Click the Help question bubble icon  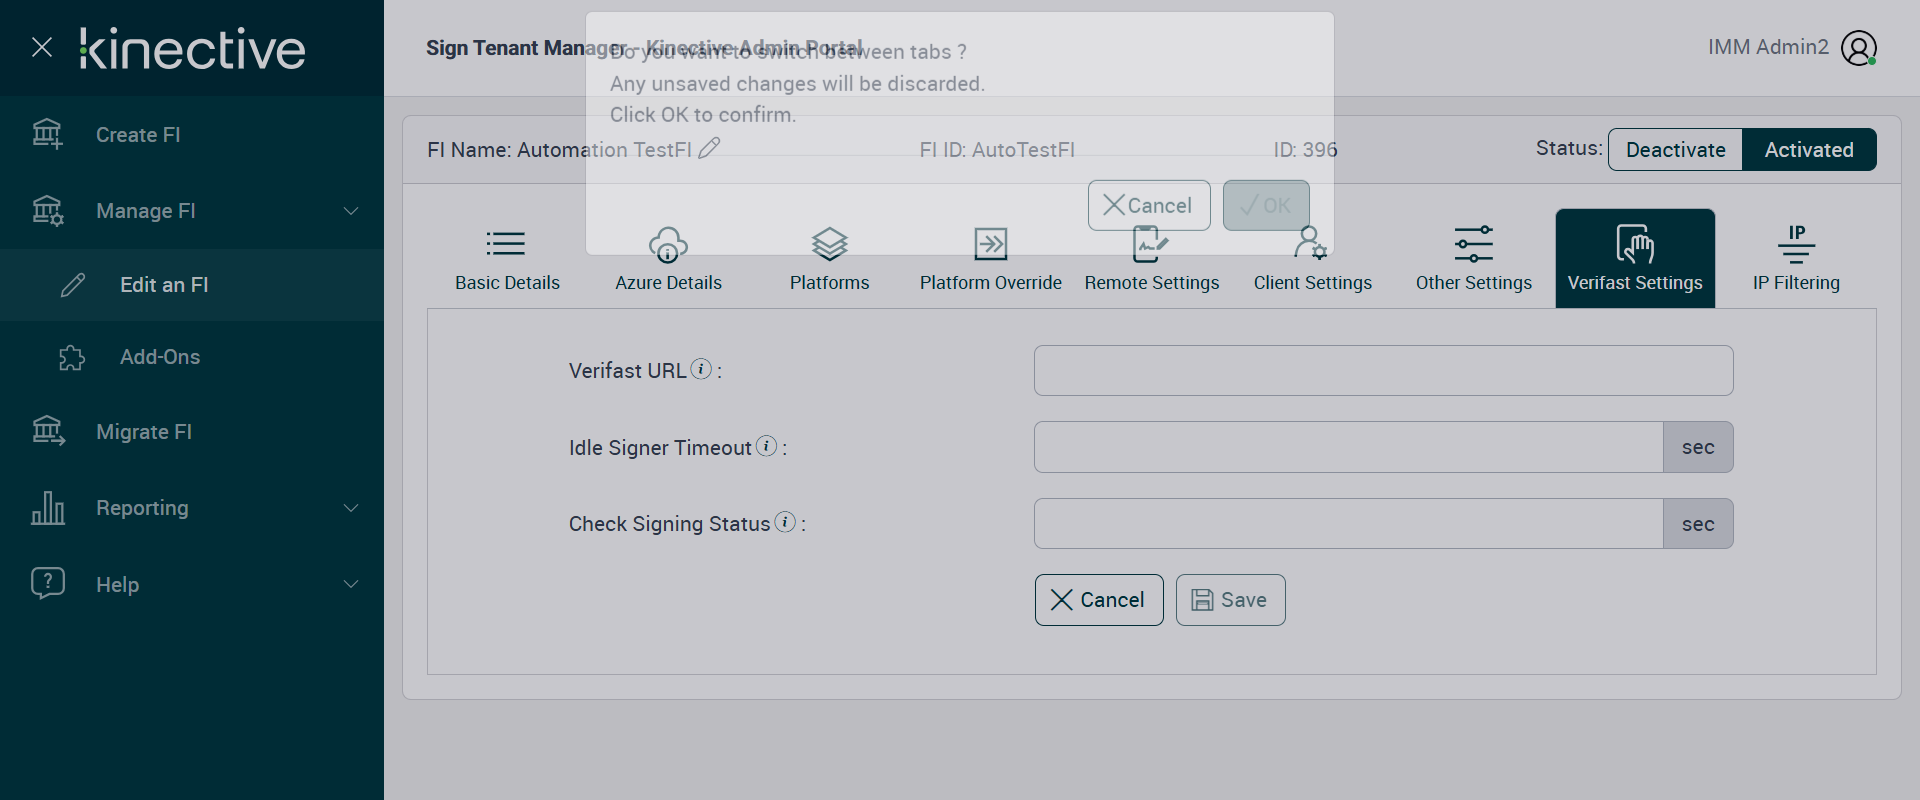pos(48,583)
